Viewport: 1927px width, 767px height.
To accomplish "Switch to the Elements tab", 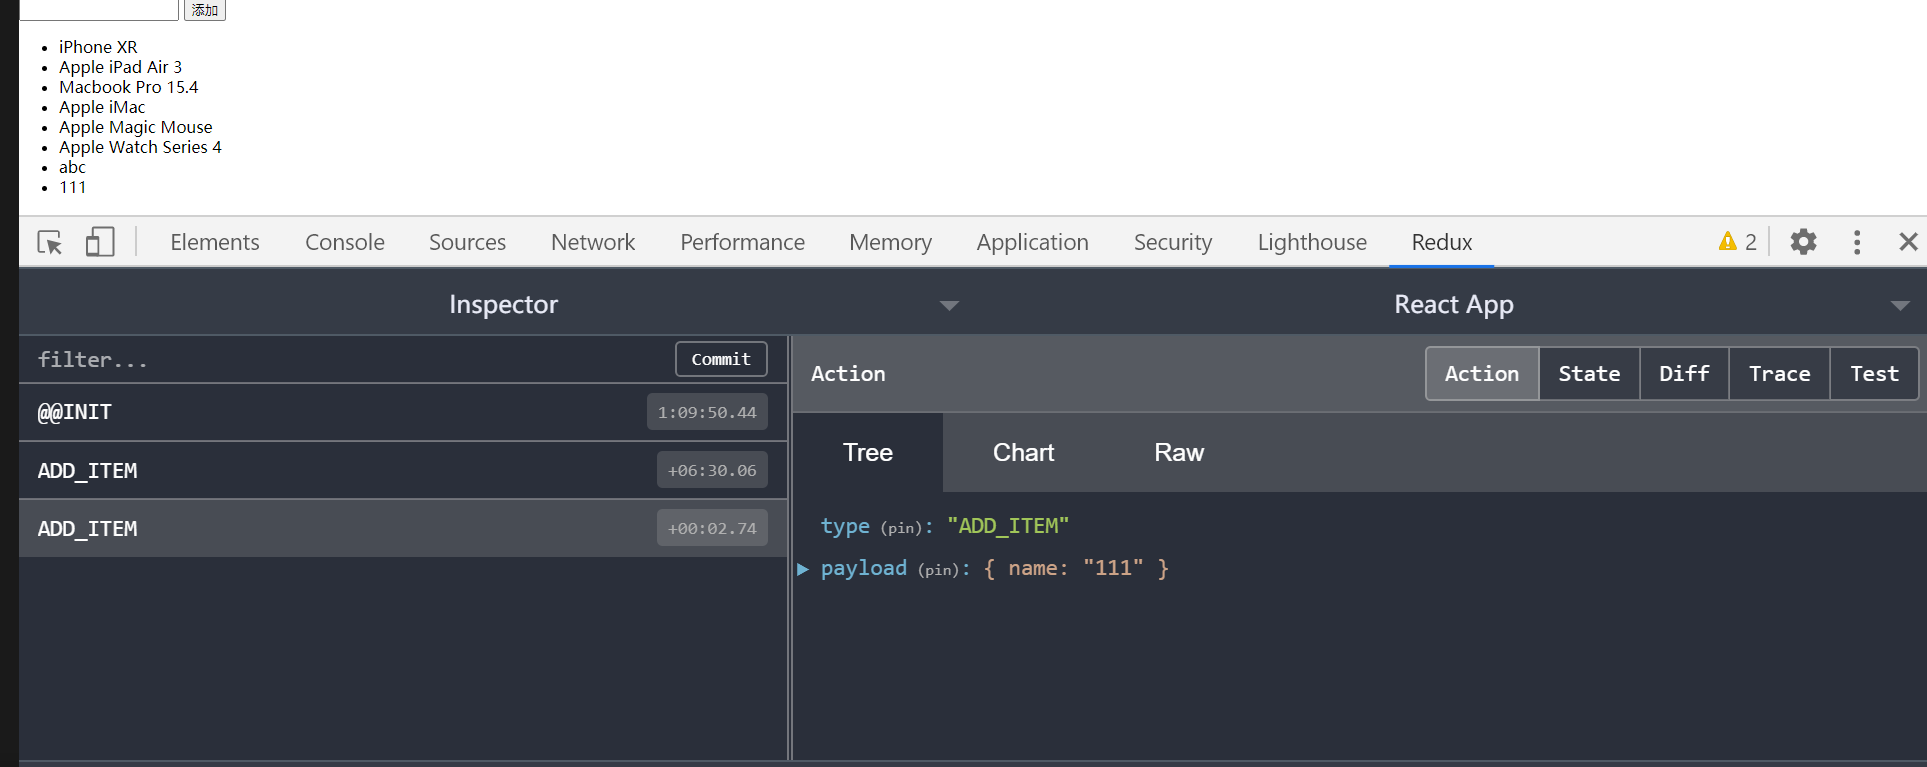I will pyautogui.click(x=215, y=242).
